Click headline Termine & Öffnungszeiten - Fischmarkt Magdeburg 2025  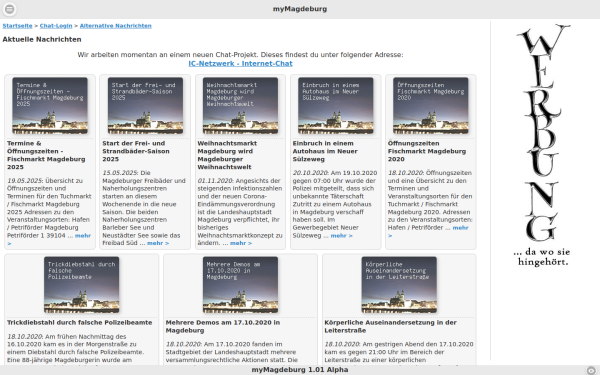coord(46,155)
